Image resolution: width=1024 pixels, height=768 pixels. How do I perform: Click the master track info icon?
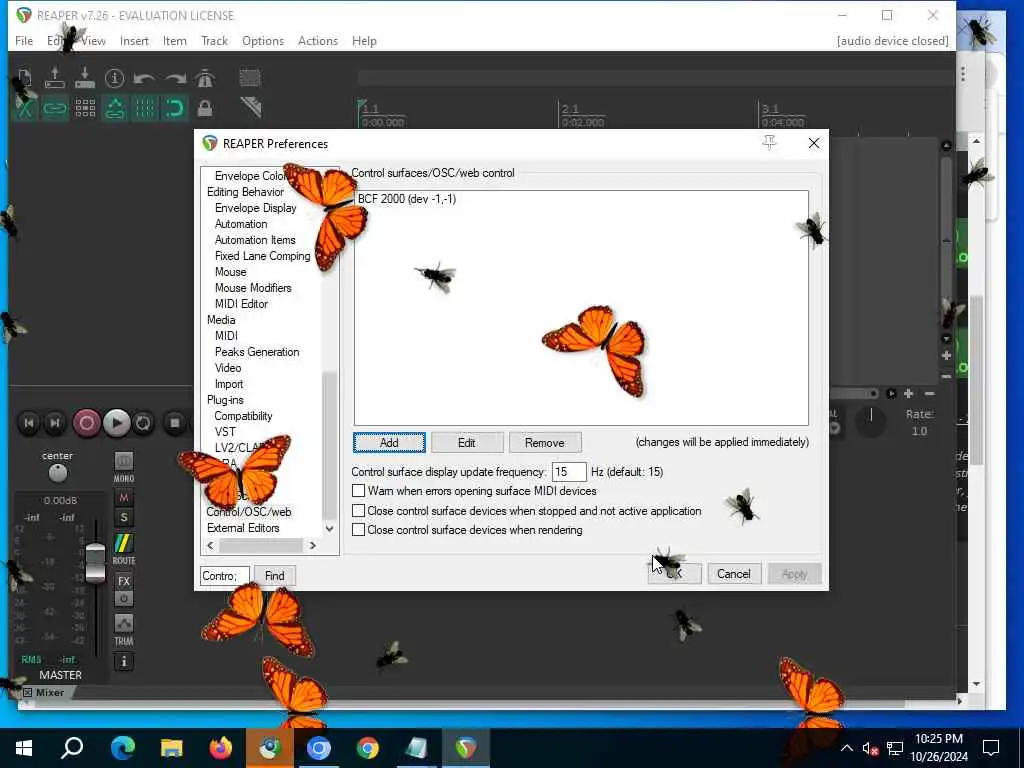123,662
